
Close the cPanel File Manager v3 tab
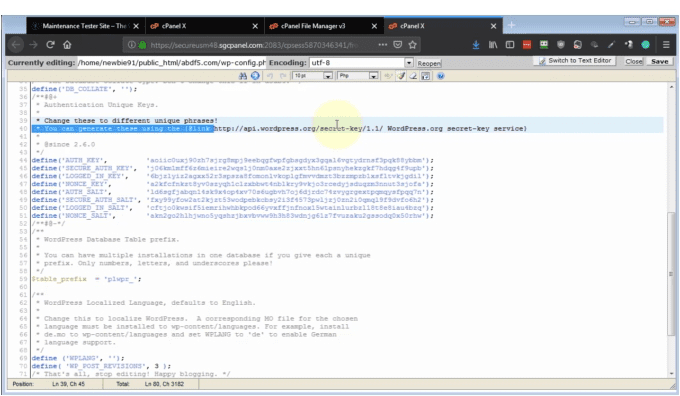pos(374,26)
